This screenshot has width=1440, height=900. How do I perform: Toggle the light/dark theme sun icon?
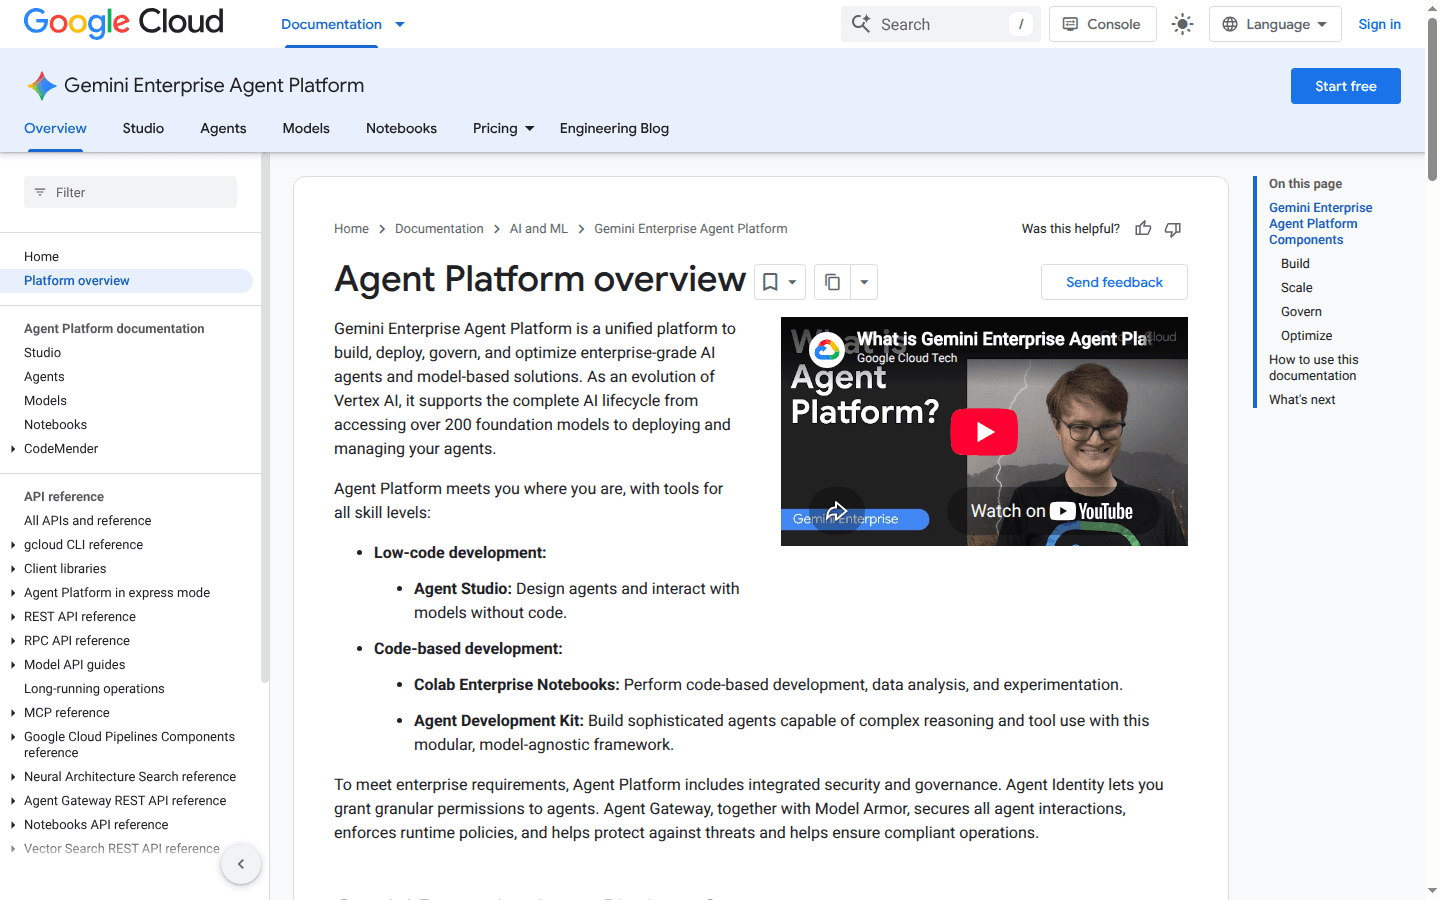(1183, 24)
